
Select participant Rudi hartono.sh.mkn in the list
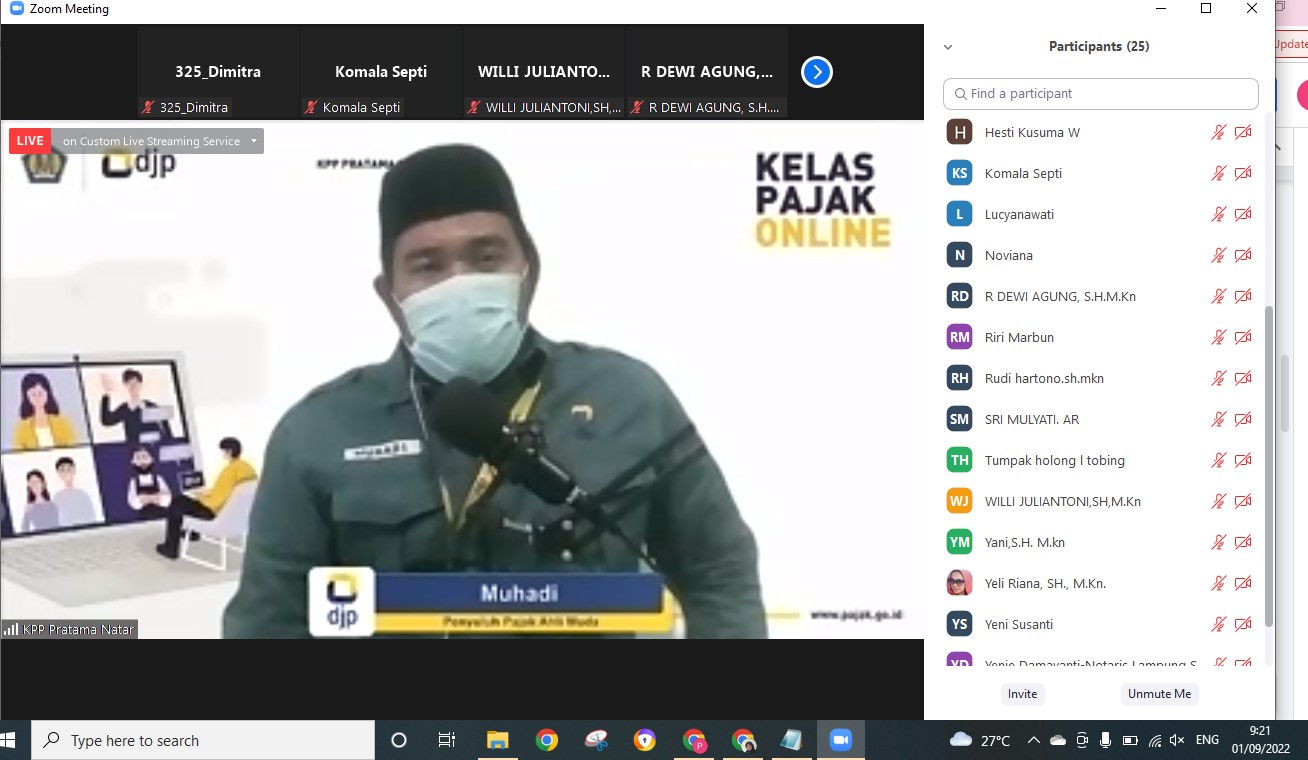pyautogui.click(x=1044, y=378)
